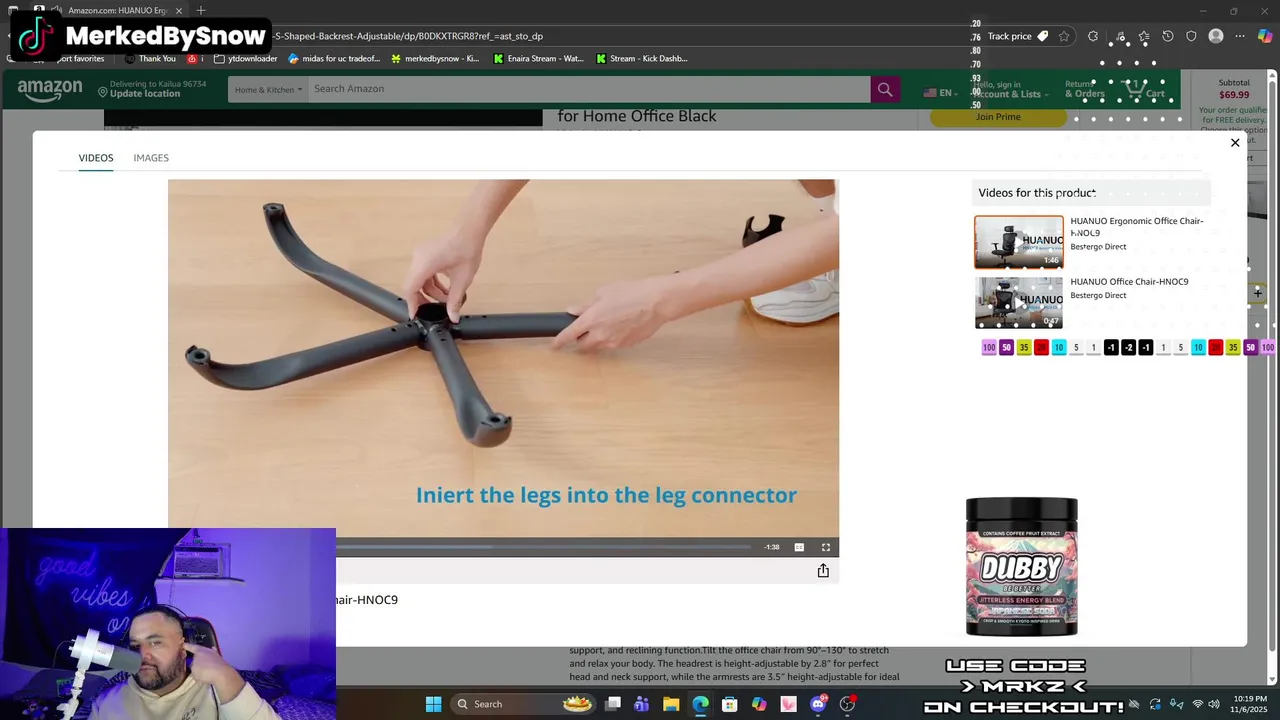
Task: Open the shopping Cart icon
Action: pyautogui.click(x=1145, y=90)
